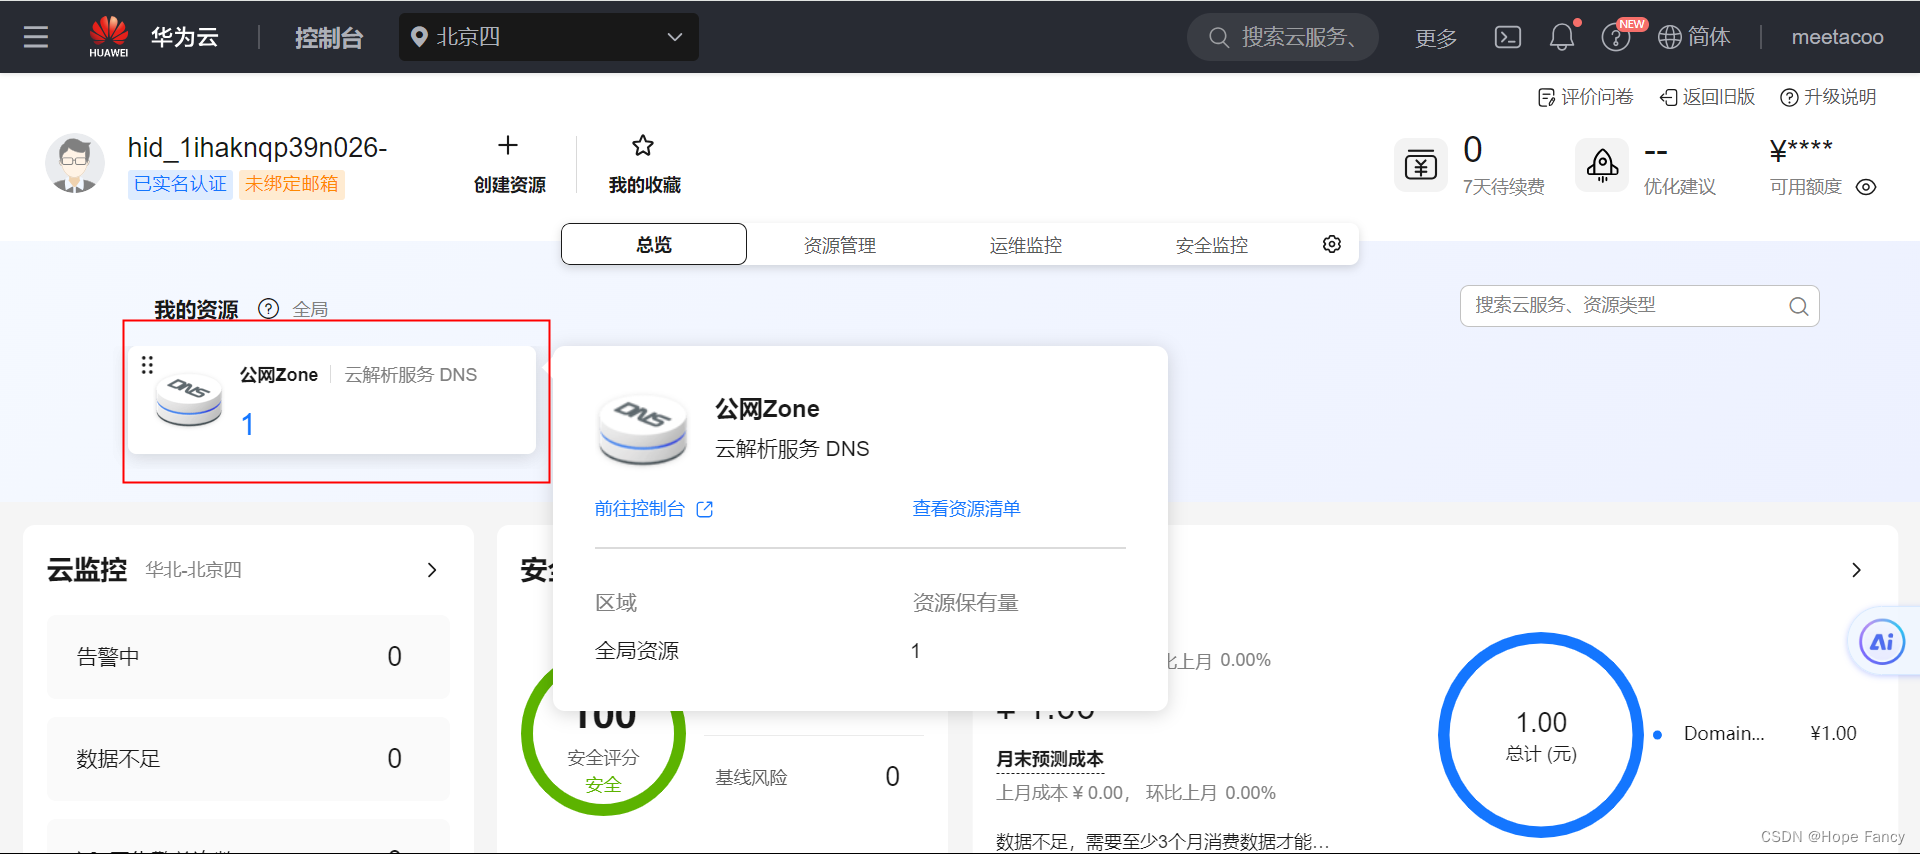Click the DNS icon on the 公网Zone card
The width and height of the screenshot is (1920, 854).
189,401
